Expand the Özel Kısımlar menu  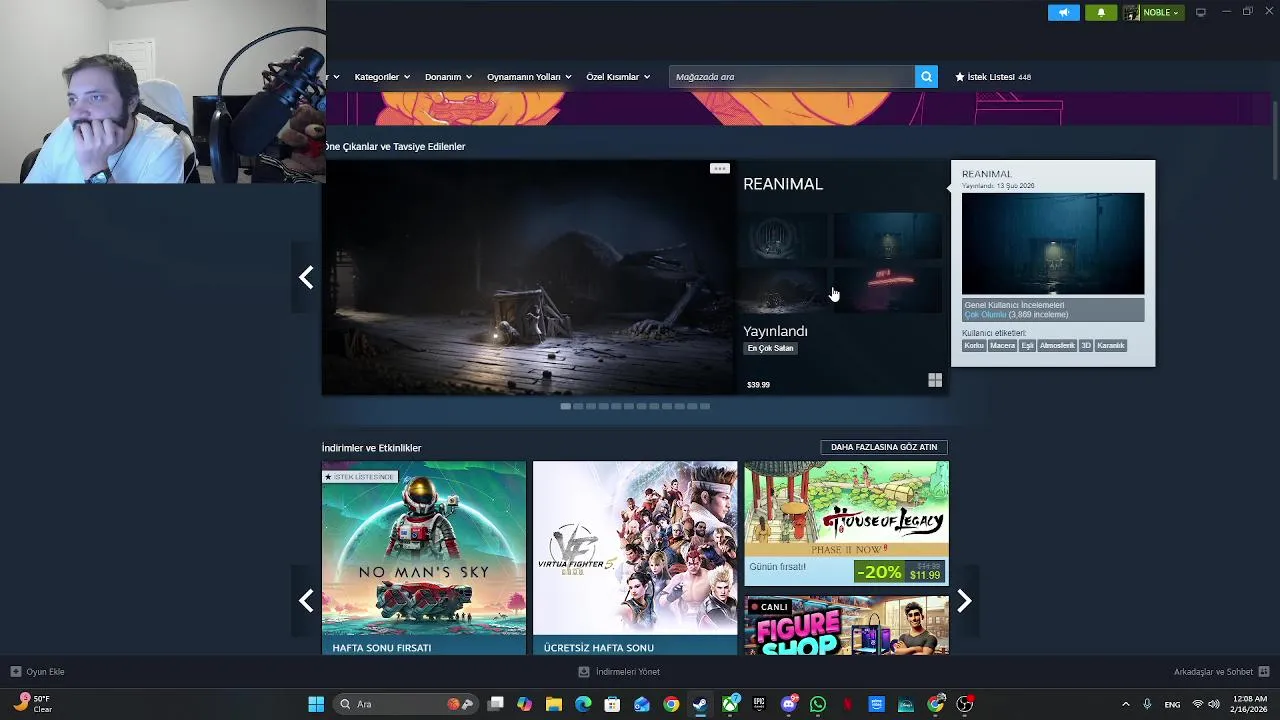tap(618, 77)
